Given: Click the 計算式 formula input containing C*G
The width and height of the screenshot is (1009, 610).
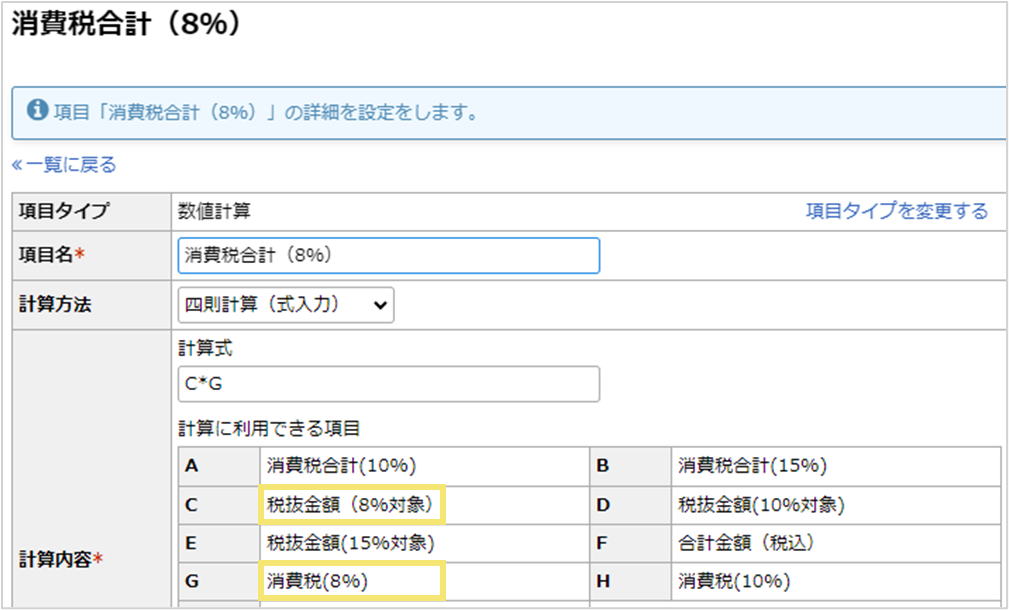Looking at the screenshot, I should click(388, 384).
